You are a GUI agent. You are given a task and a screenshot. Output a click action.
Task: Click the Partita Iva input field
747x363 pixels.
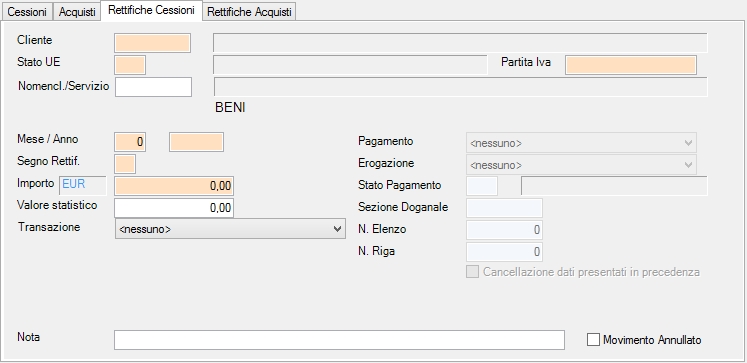(x=631, y=65)
